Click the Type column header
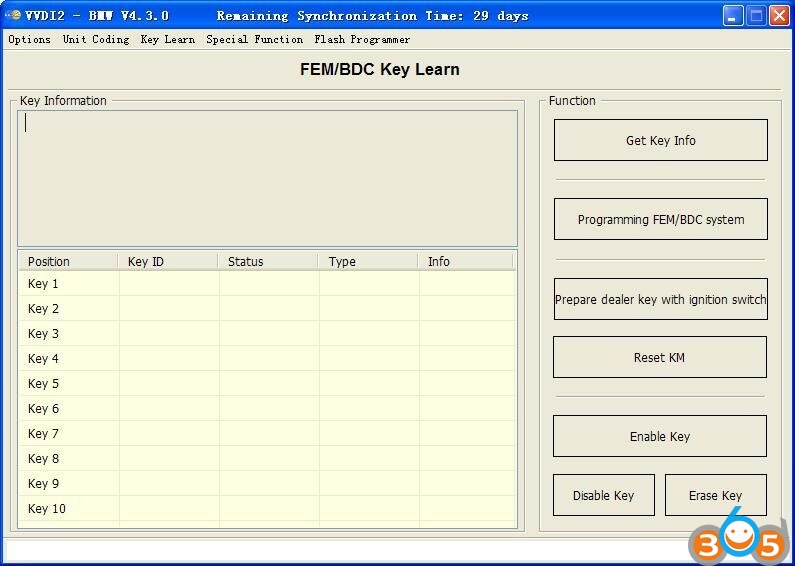 (x=368, y=262)
